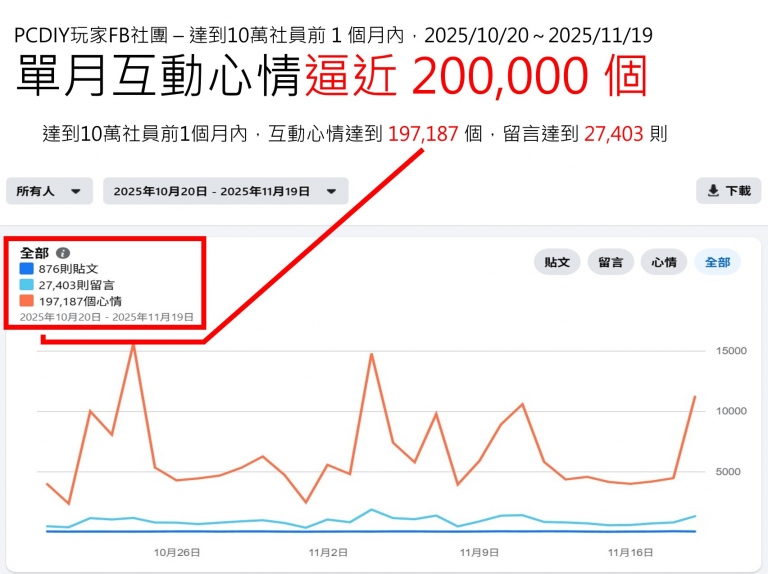Click the 11月16日 x-axis date label

point(631,551)
